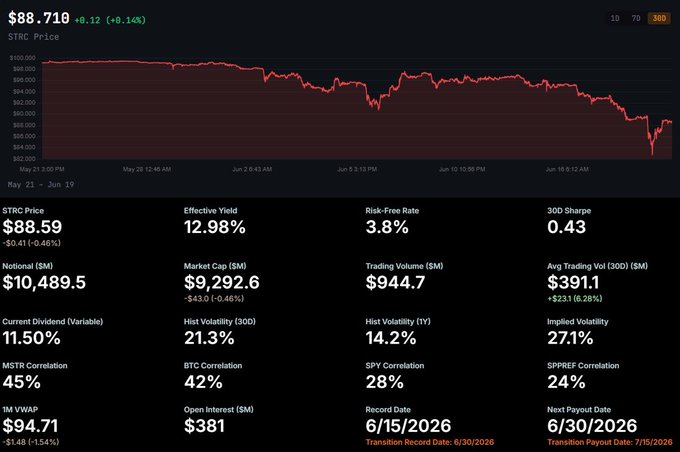This screenshot has width=680, height=452.
Task: Click the Market Cap ($M) label
Action: click(215, 266)
